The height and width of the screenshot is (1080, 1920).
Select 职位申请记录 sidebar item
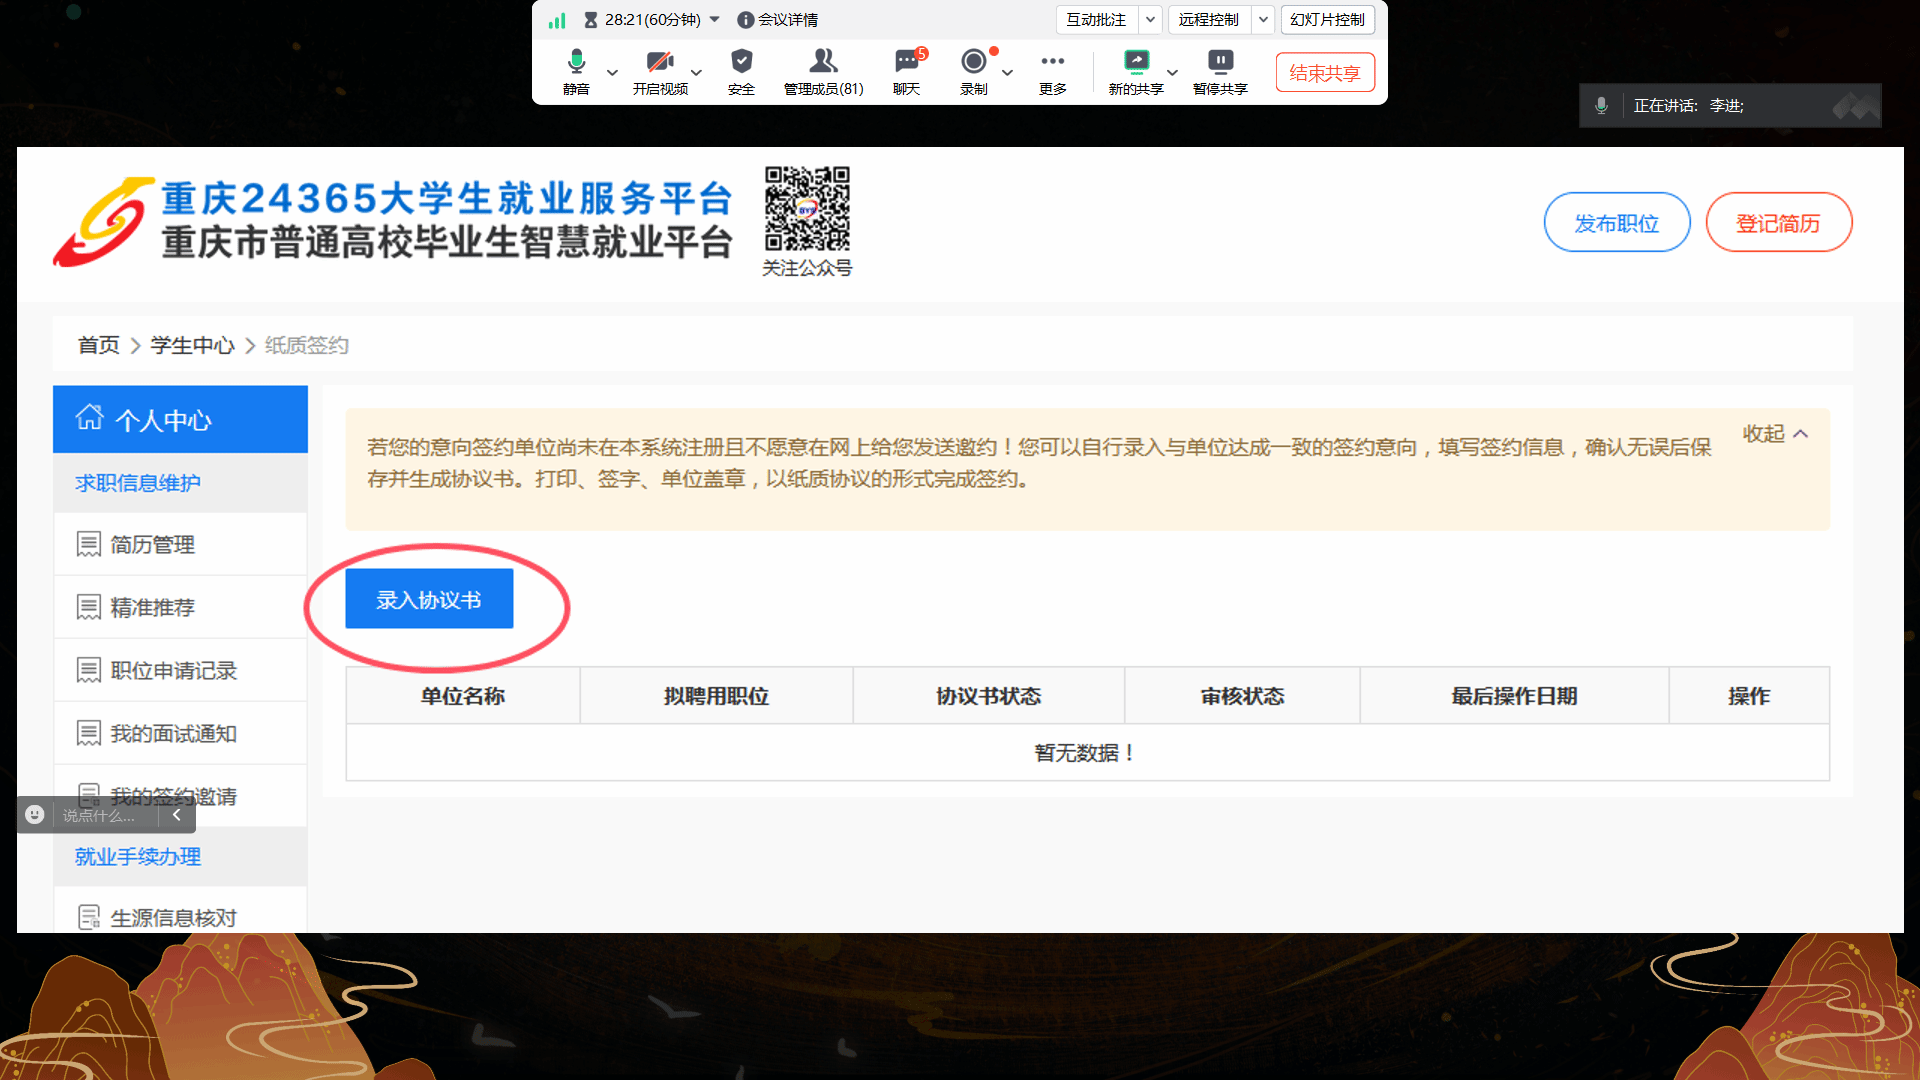coord(173,671)
